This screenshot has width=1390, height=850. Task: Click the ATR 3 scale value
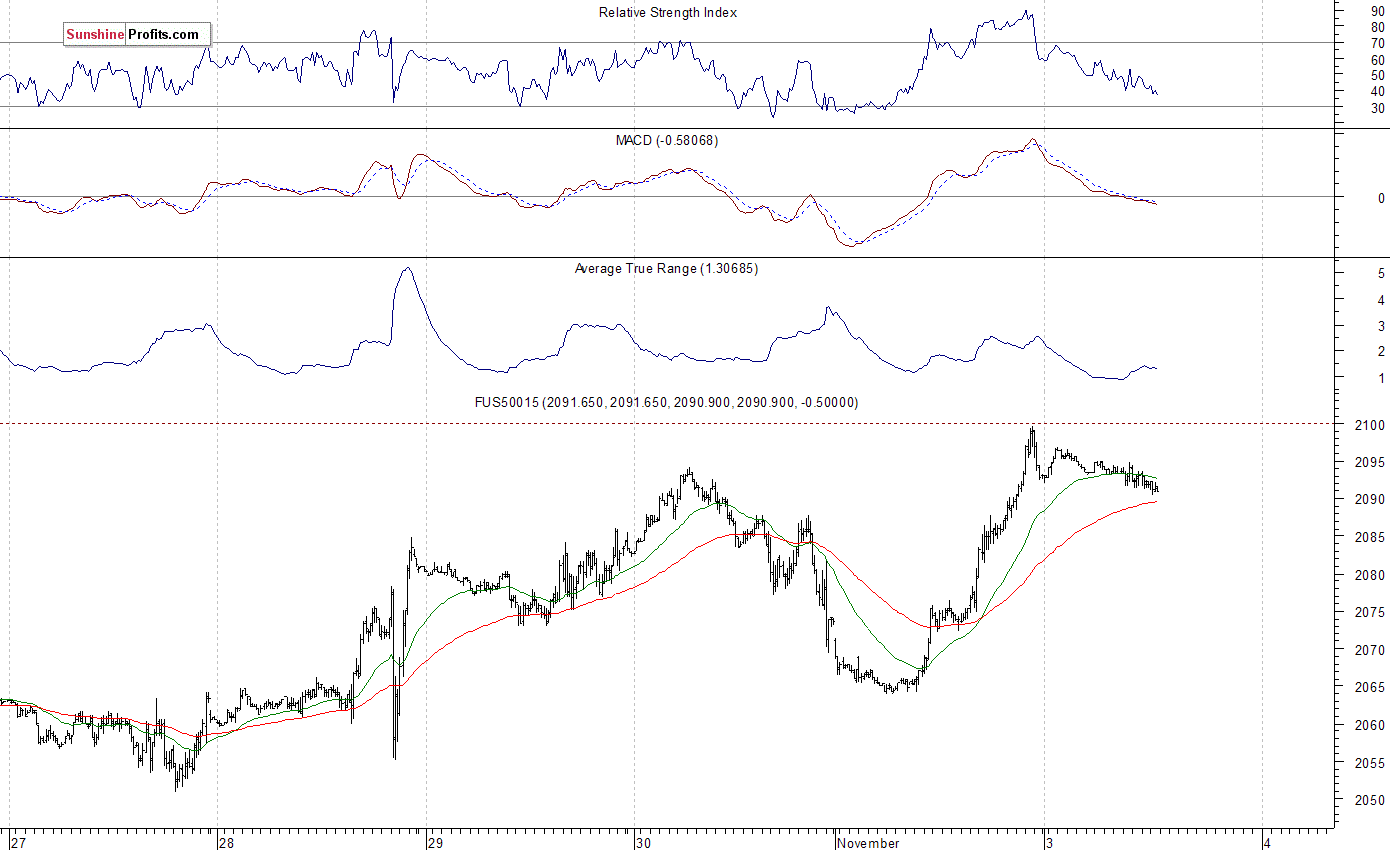[x=1381, y=326]
